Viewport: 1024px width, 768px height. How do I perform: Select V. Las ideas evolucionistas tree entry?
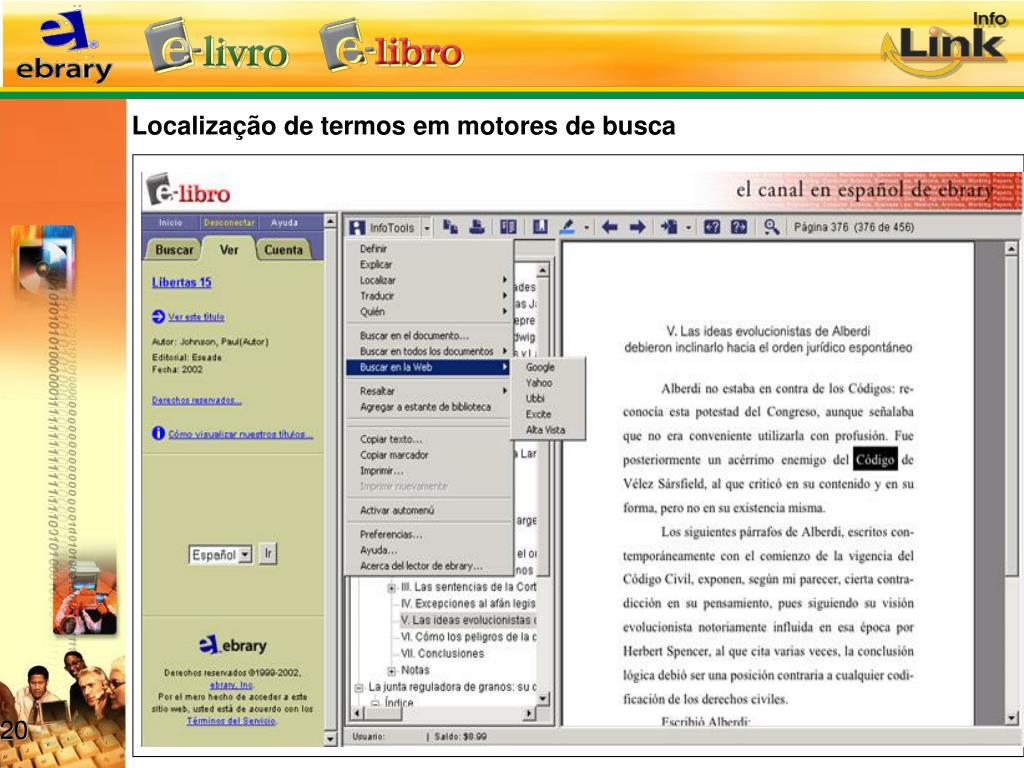click(468, 620)
